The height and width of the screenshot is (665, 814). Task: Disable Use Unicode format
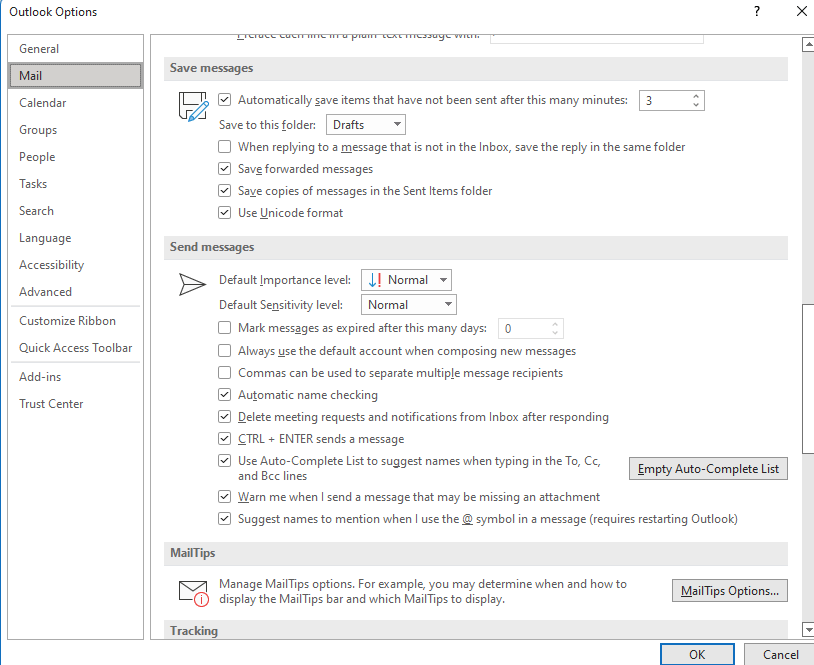(x=225, y=212)
